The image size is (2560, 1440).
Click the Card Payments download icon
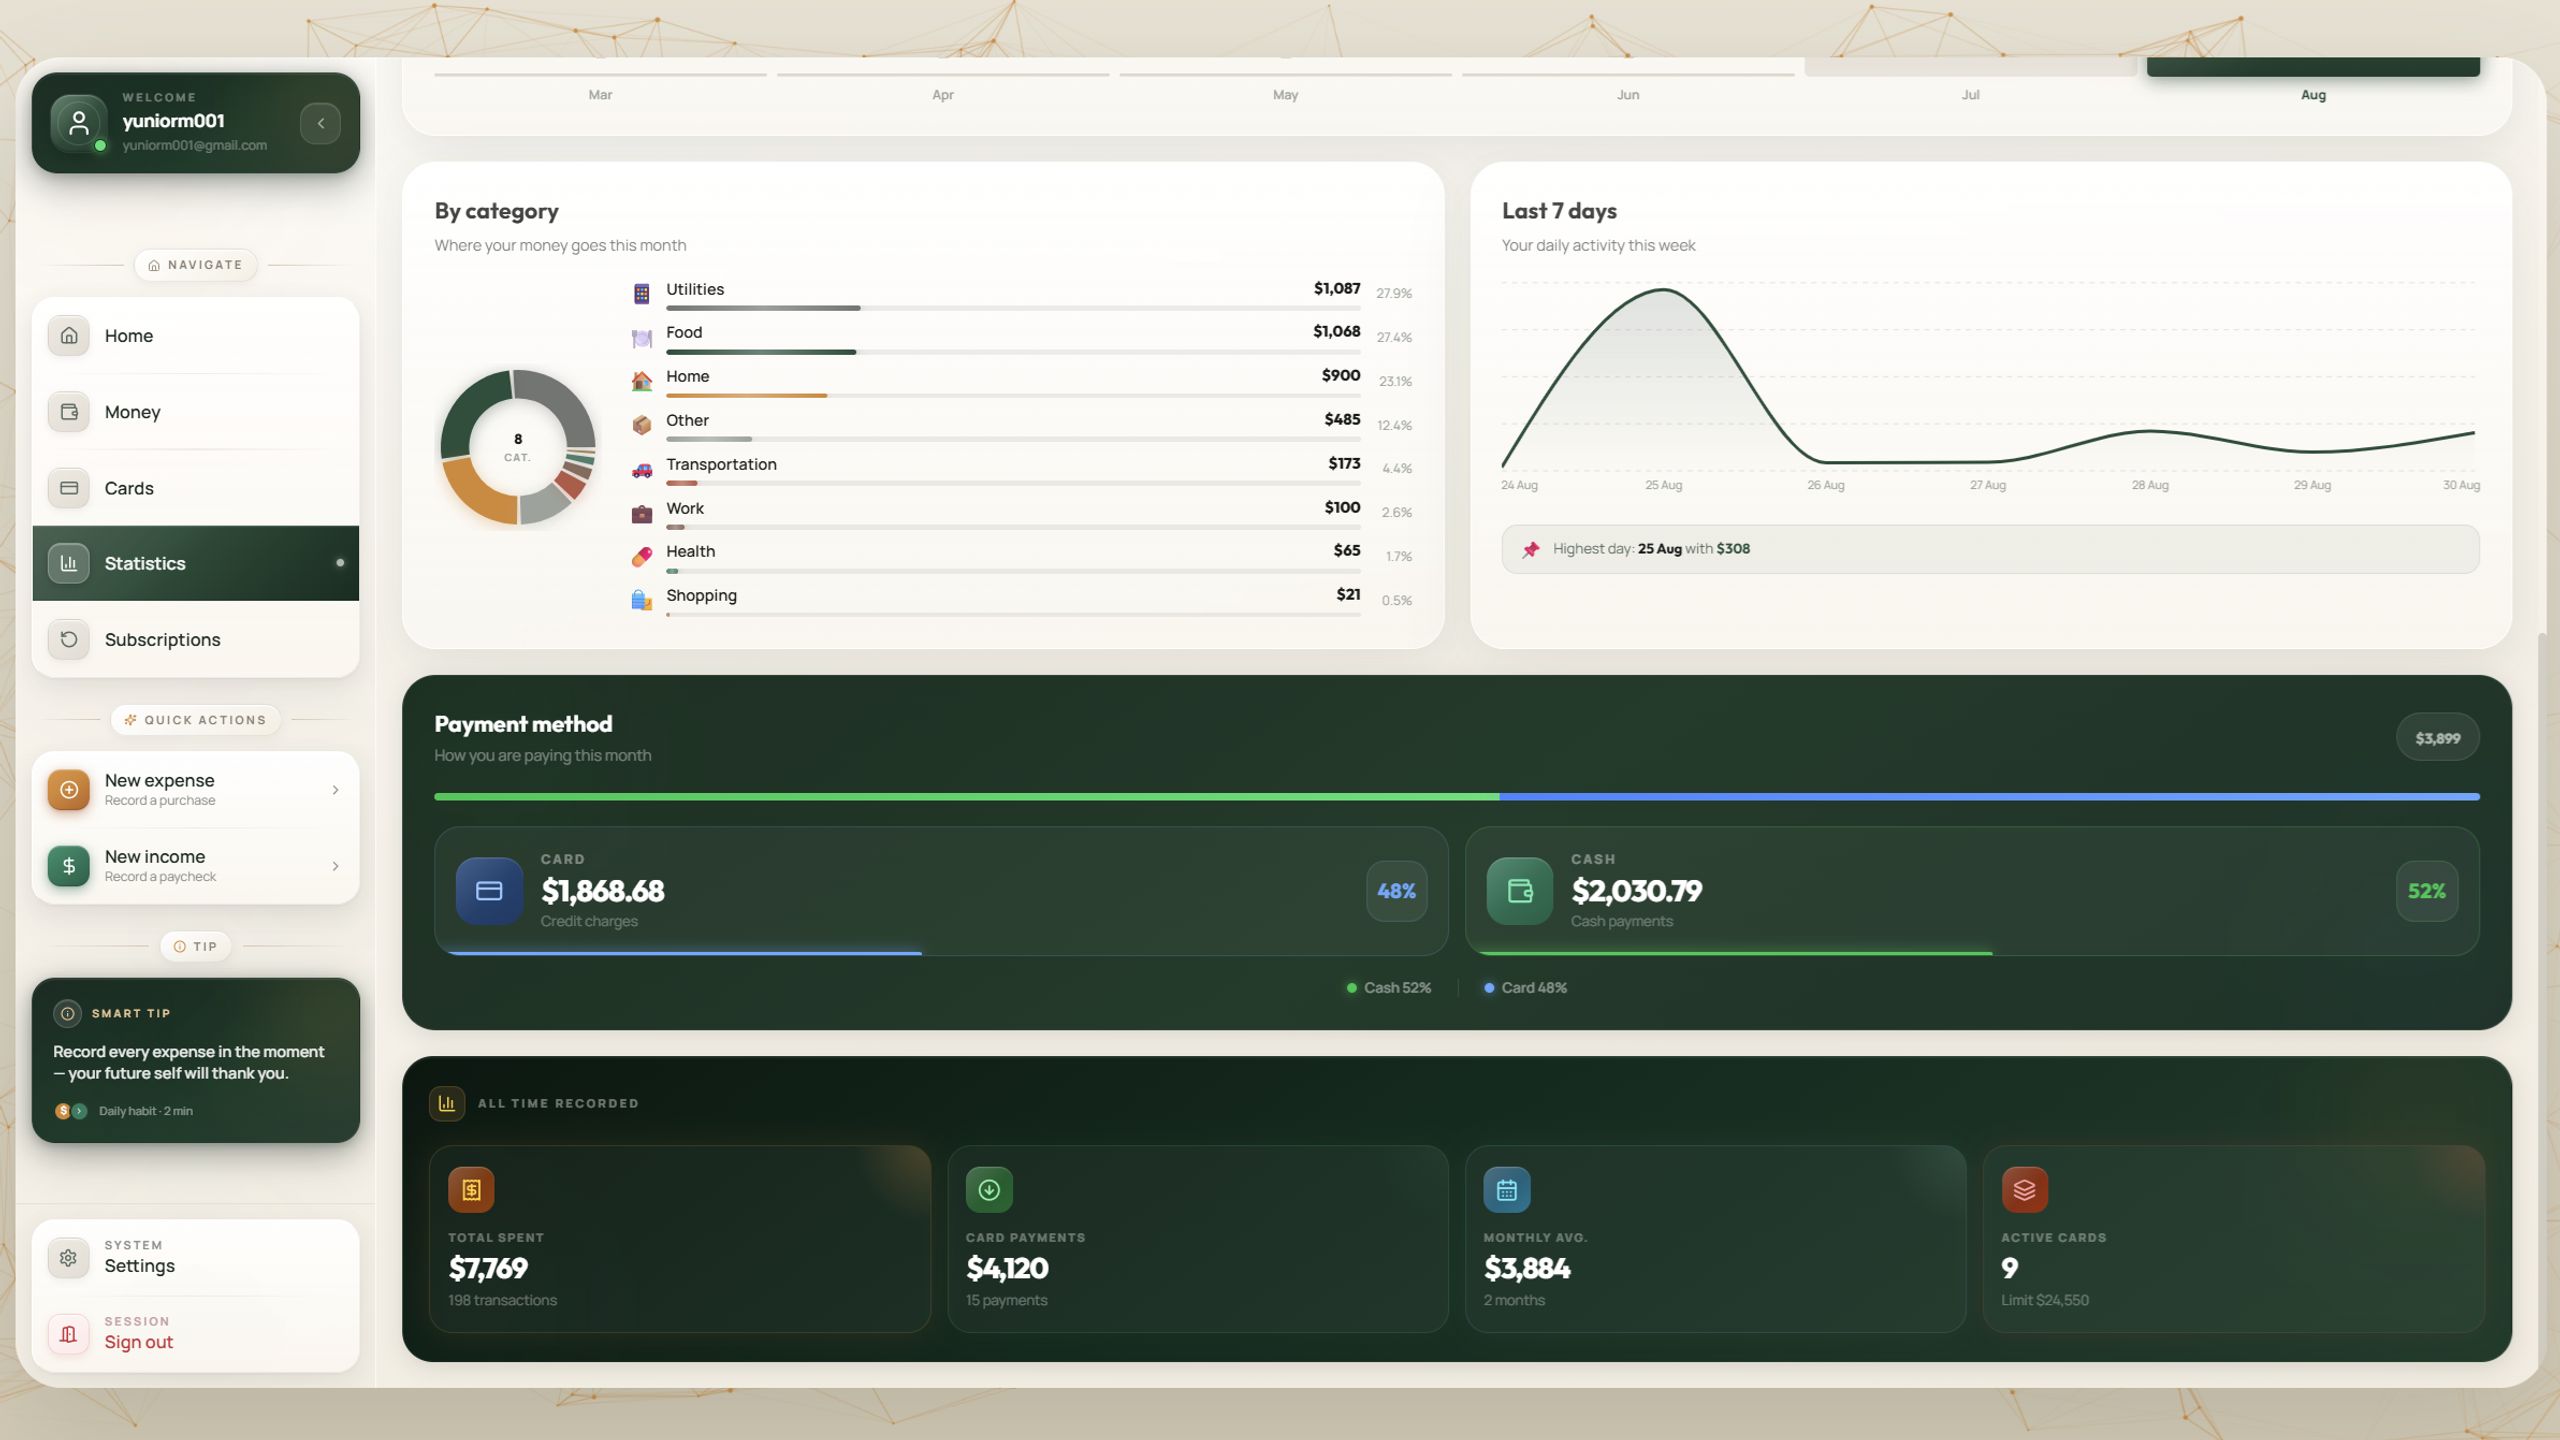[989, 1190]
